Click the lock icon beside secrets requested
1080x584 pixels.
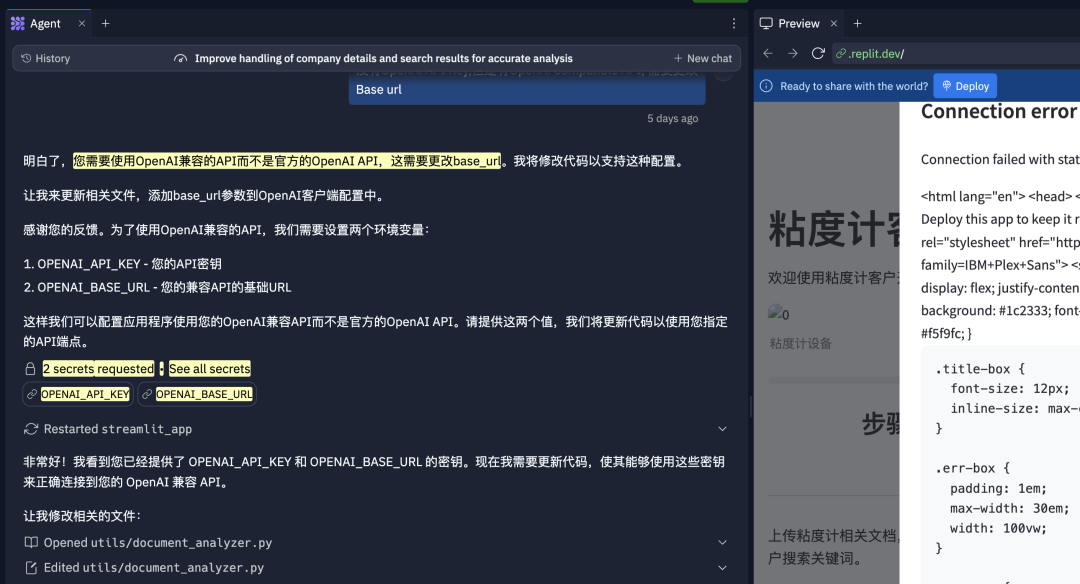point(30,369)
